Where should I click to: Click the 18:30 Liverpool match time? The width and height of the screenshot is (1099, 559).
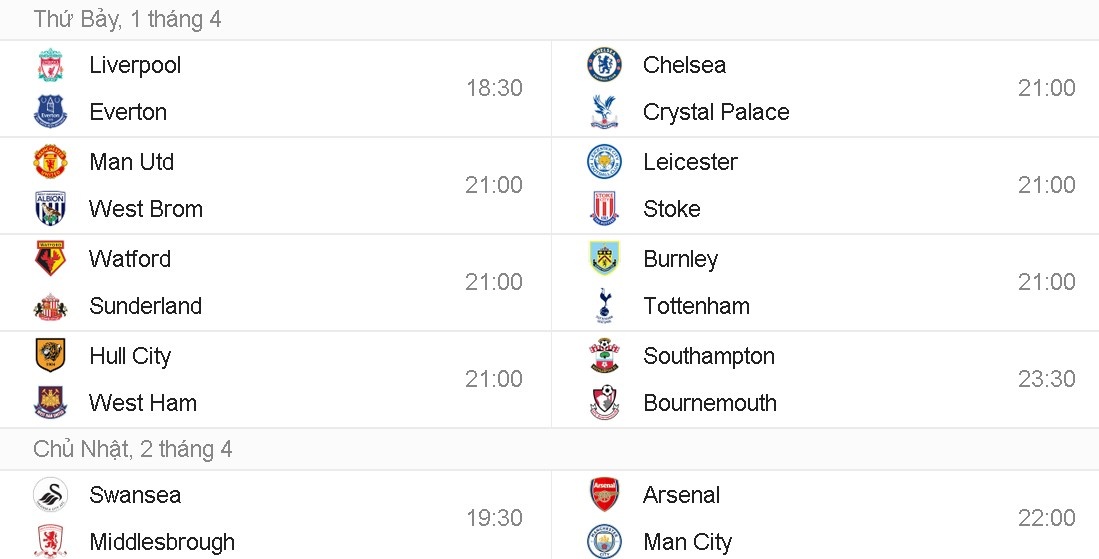494,88
